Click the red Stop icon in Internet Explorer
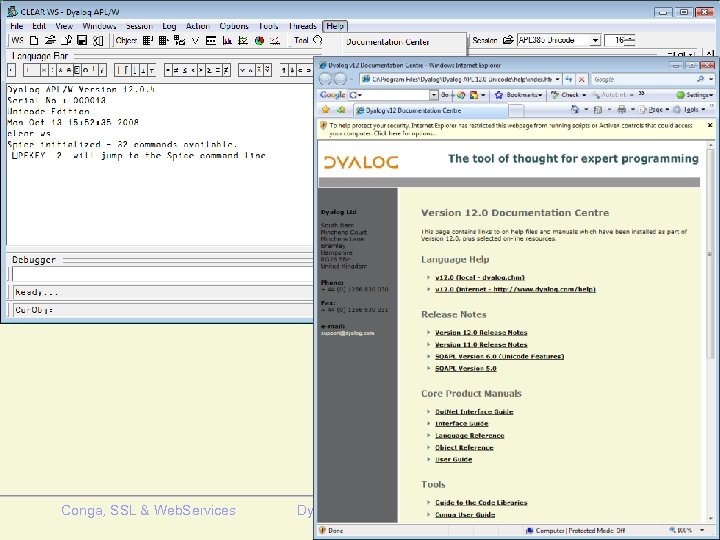 pos(581,79)
